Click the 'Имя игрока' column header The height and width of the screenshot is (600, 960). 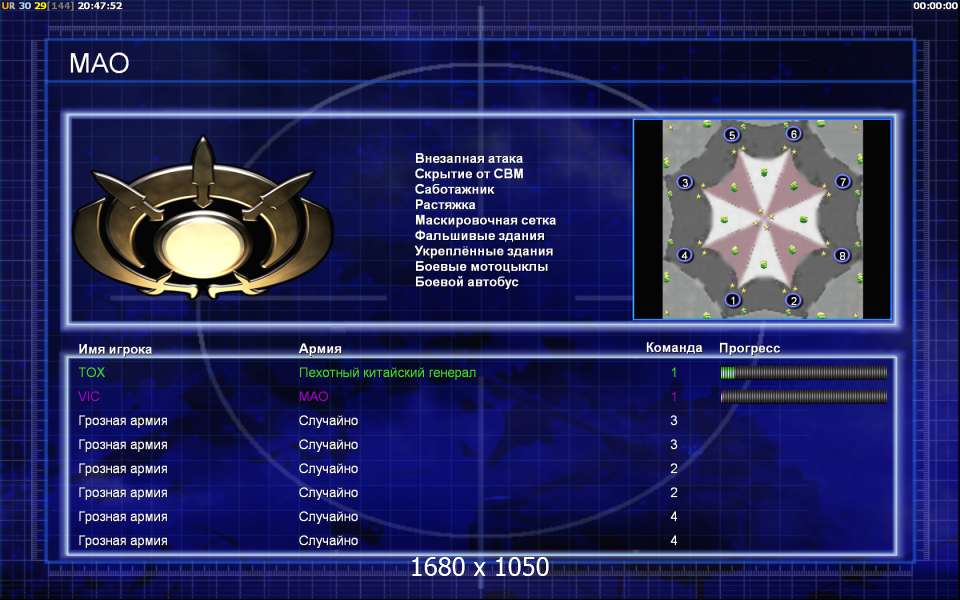[x=115, y=349]
